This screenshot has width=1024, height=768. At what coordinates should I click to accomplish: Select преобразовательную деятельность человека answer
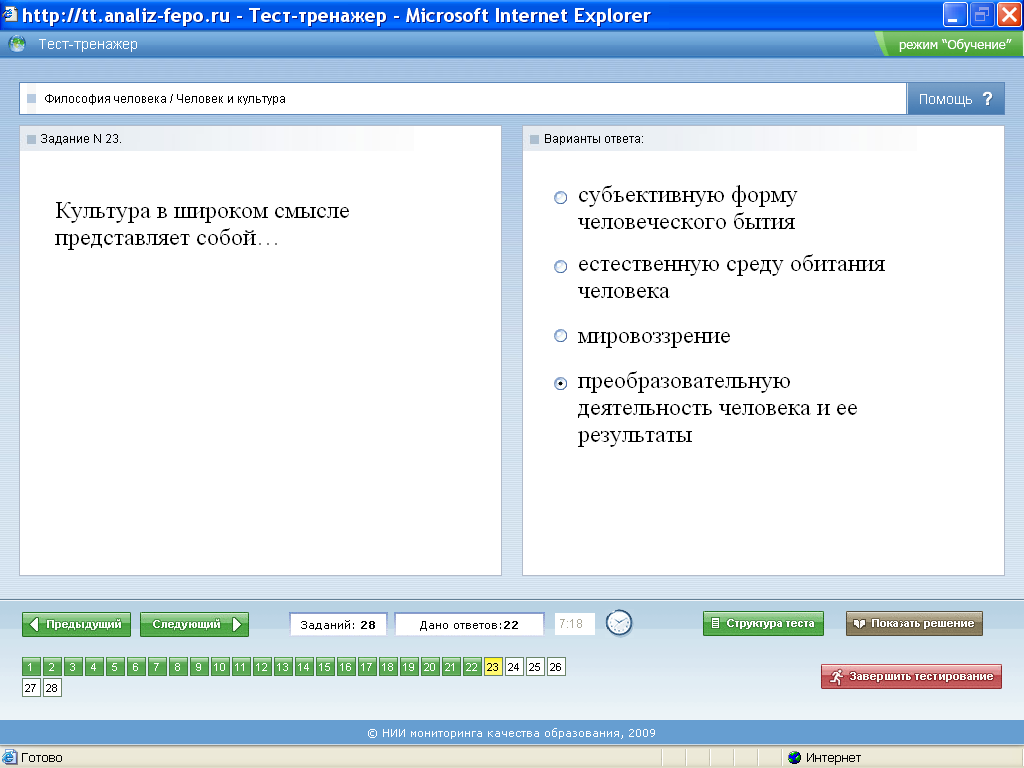point(560,383)
